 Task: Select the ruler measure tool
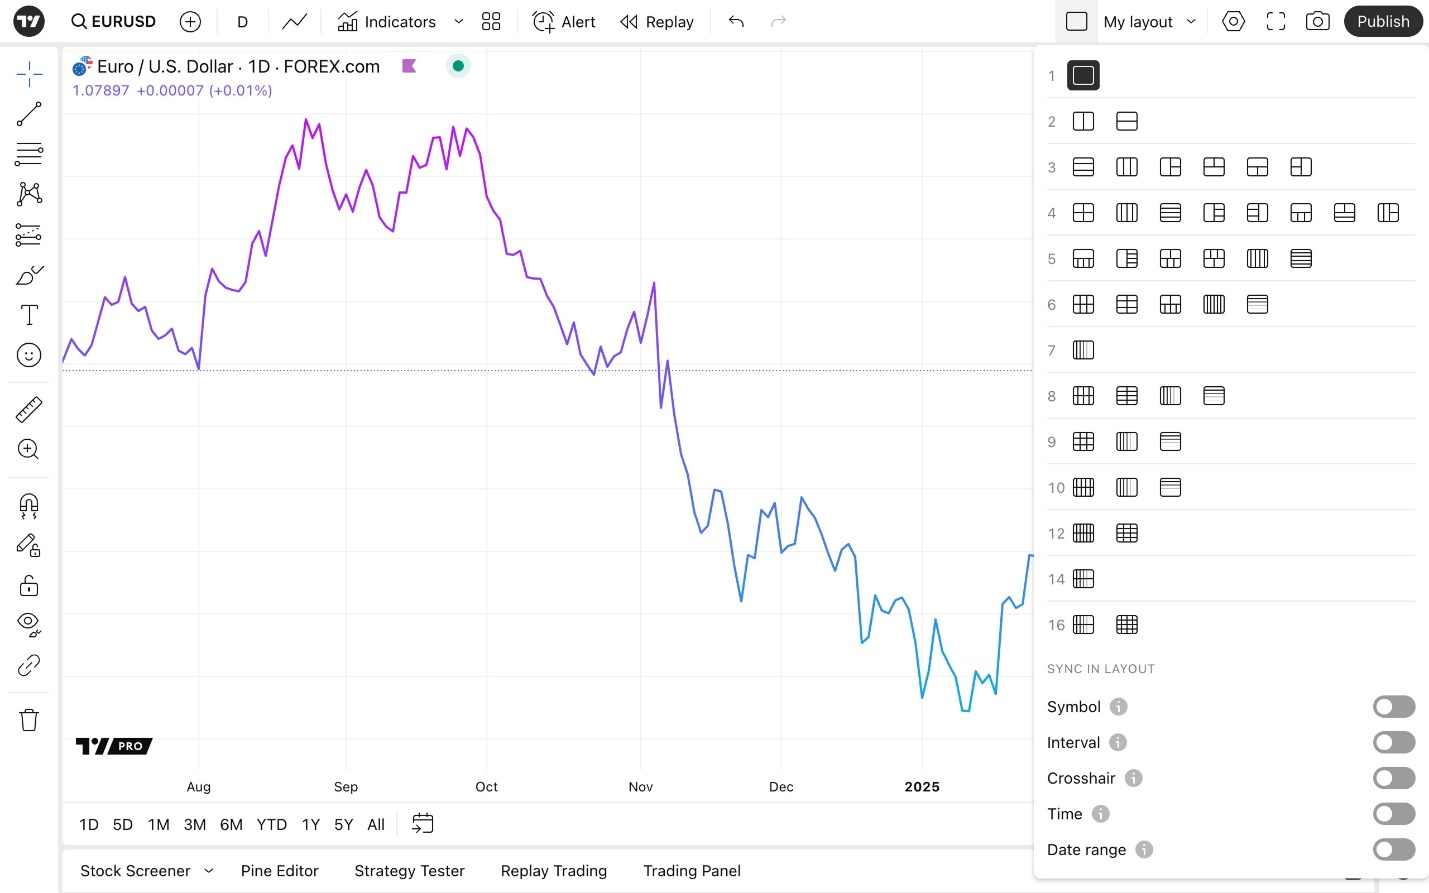(x=29, y=409)
